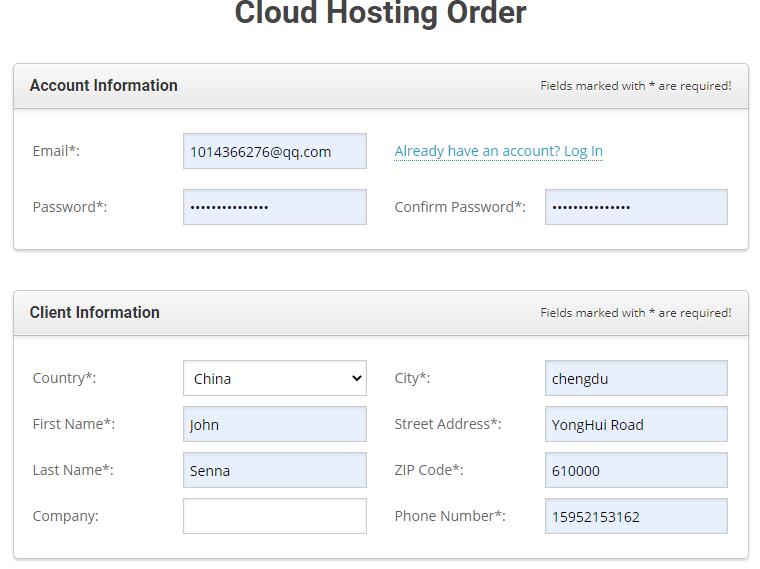Expand the Country dropdown showing China
Screen dimensions: 760x569
pos(275,378)
